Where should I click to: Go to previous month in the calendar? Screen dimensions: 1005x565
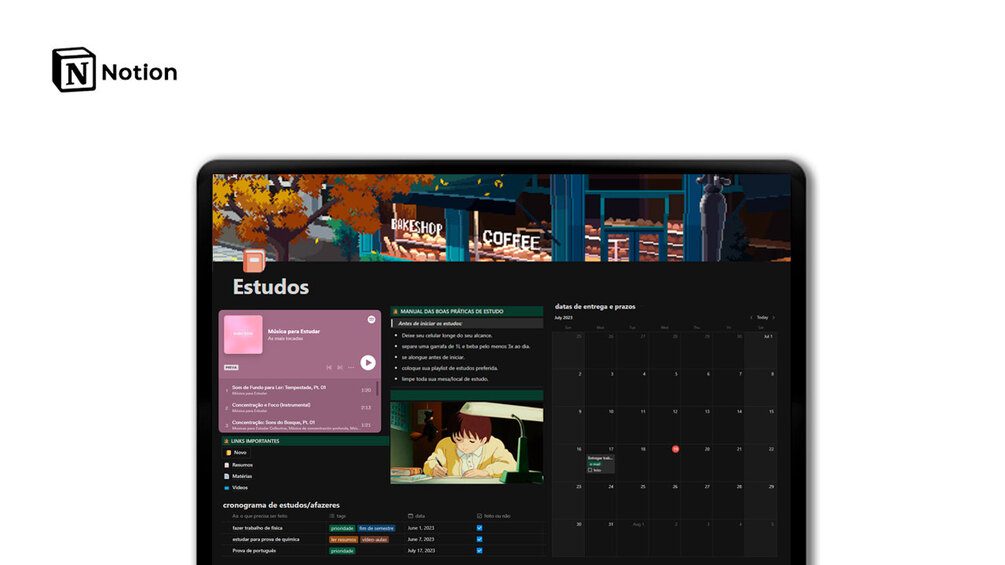coord(751,317)
